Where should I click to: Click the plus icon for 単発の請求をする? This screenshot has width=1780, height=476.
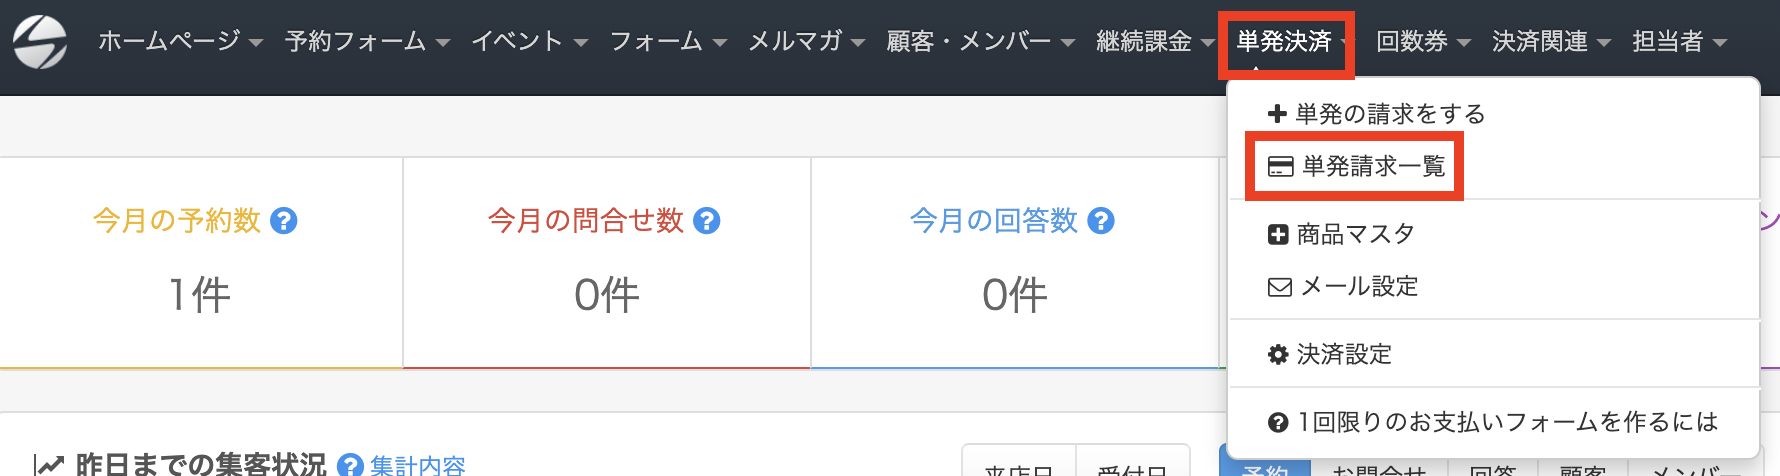[1277, 114]
